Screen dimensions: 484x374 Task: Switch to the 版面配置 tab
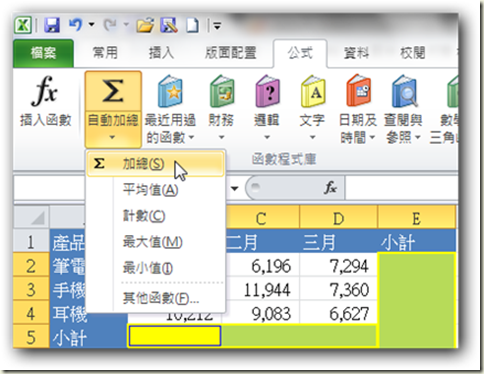(231, 53)
